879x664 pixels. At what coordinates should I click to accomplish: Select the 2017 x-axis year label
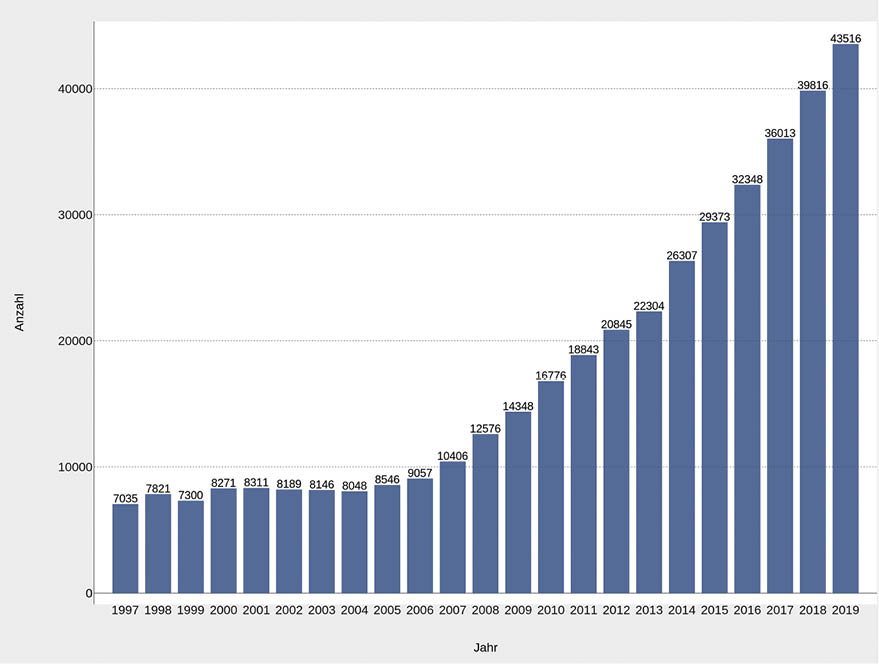(x=780, y=610)
